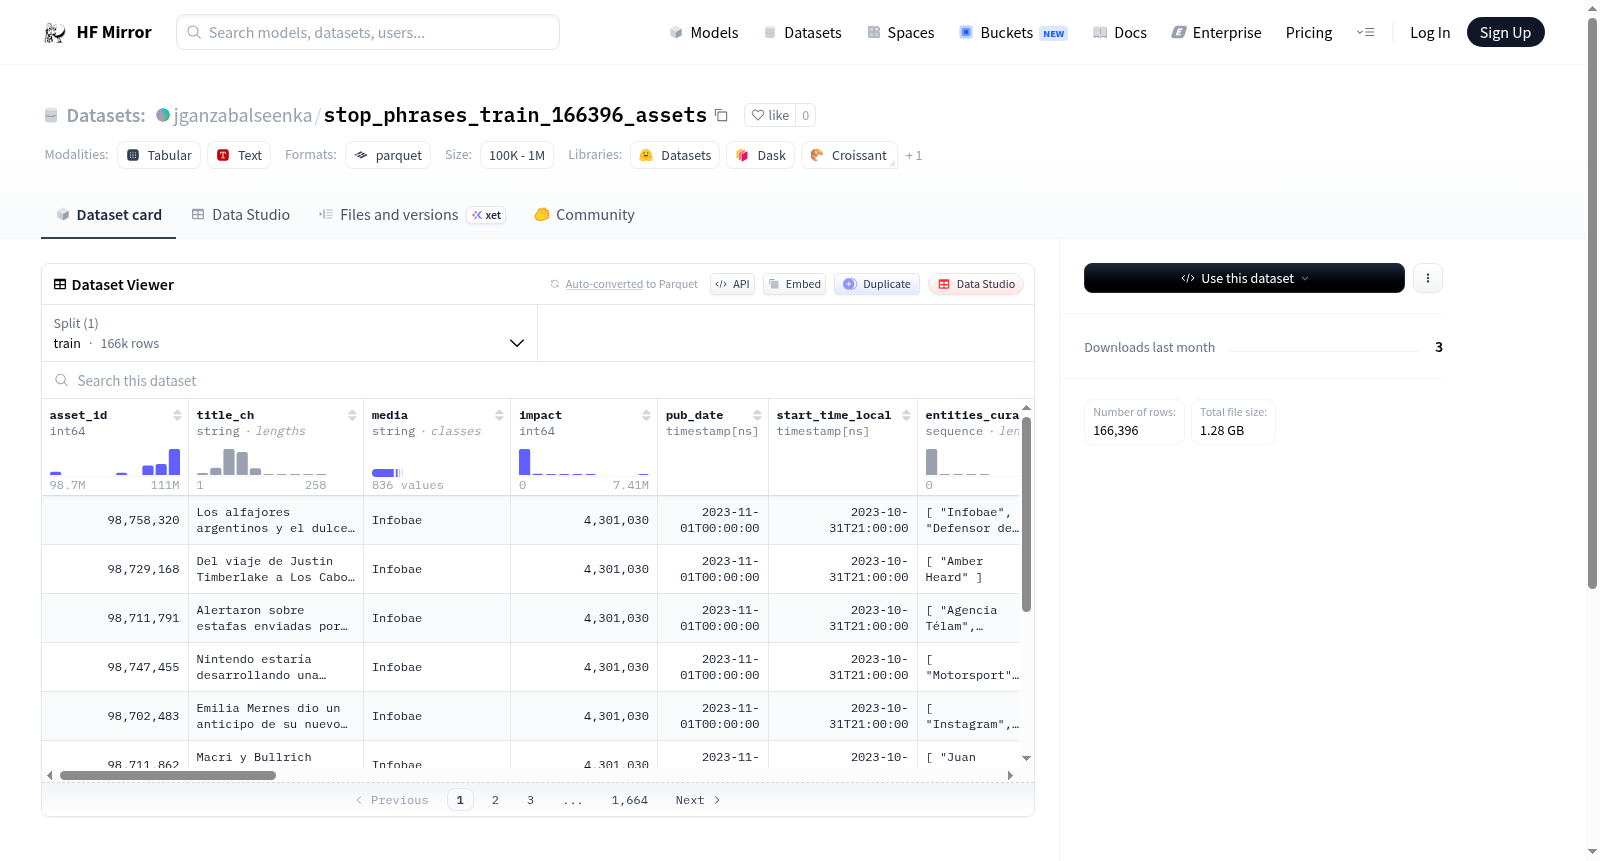
Task: Select current page 1 button
Action: pyautogui.click(x=460, y=800)
